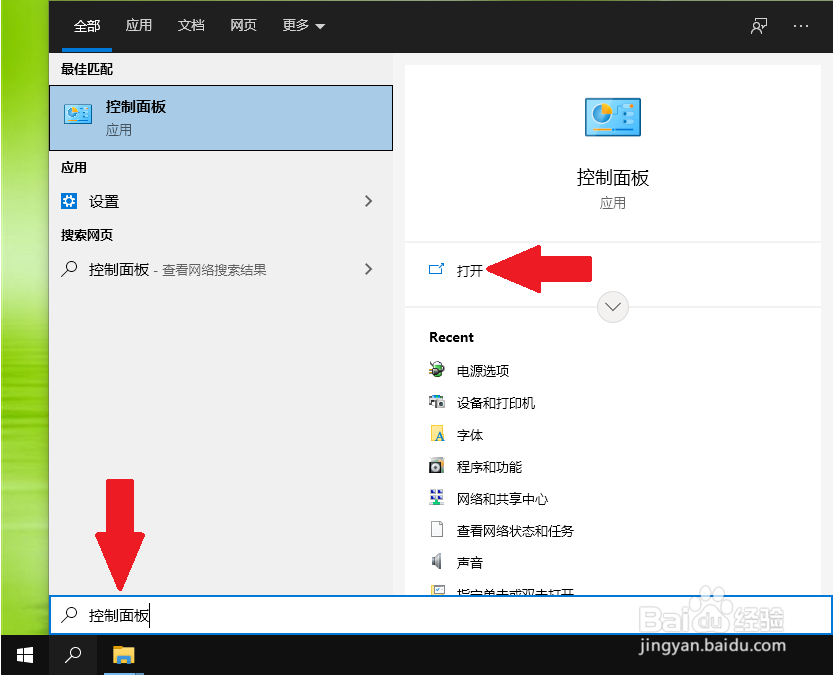The width and height of the screenshot is (833, 675).
Task: Switch to the 网页 tab
Action: (x=243, y=25)
